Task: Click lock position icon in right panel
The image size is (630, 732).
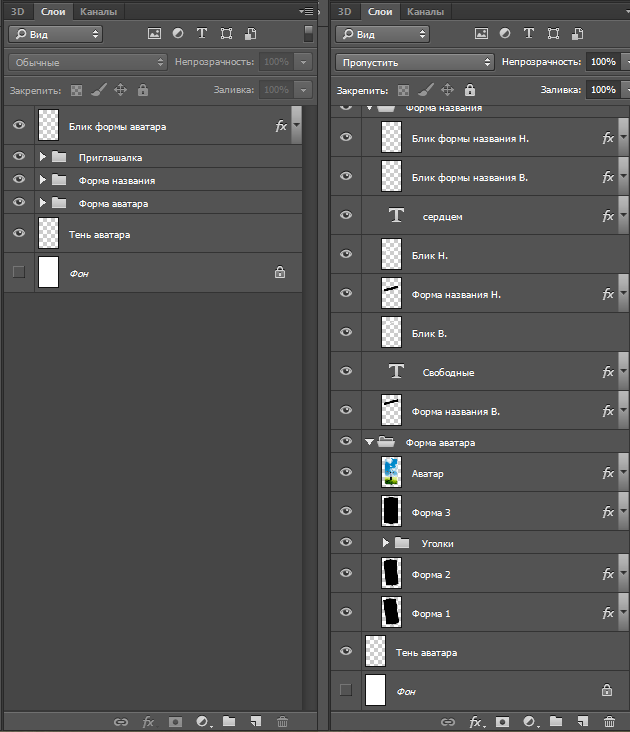Action: click(447, 90)
